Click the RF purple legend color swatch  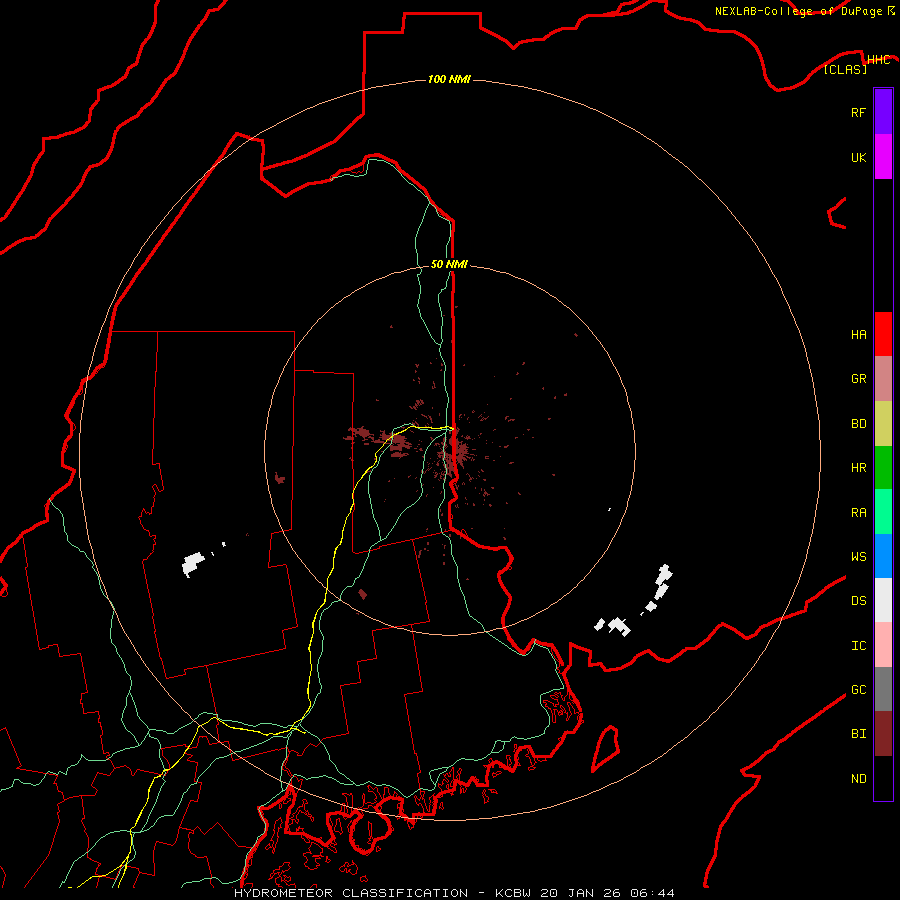coord(883,112)
